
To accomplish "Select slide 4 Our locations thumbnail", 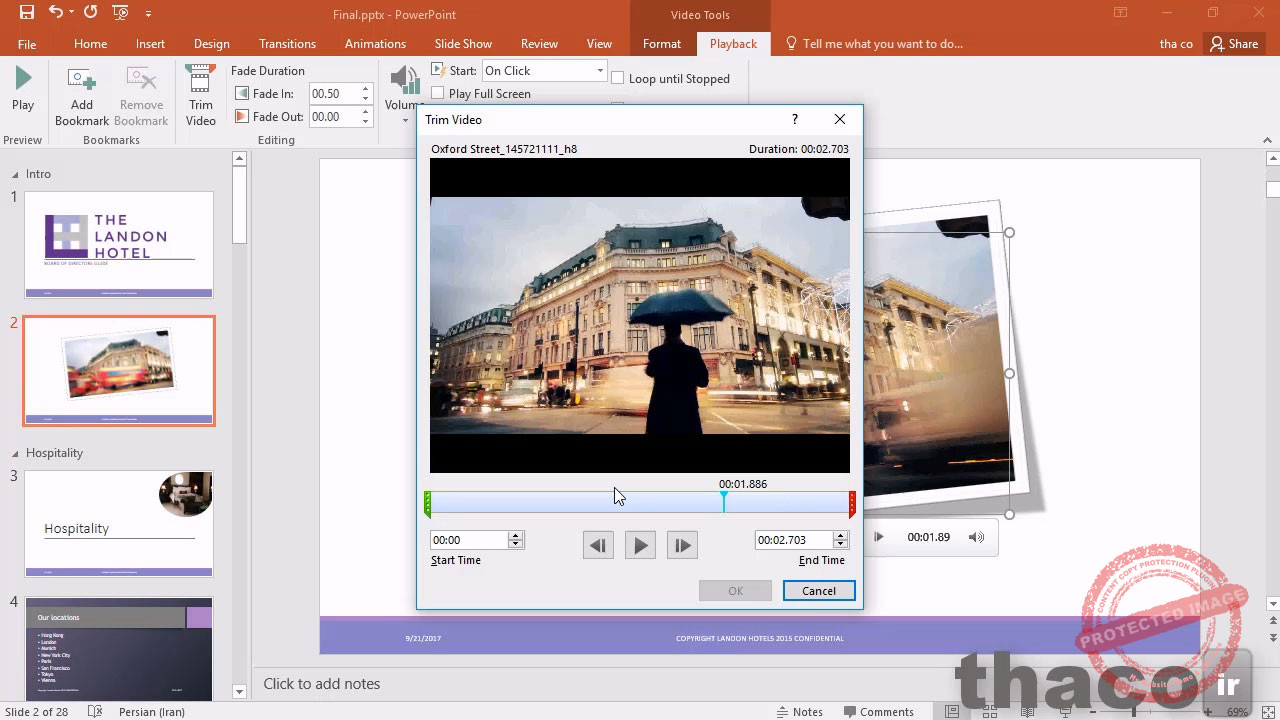I will pos(119,649).
